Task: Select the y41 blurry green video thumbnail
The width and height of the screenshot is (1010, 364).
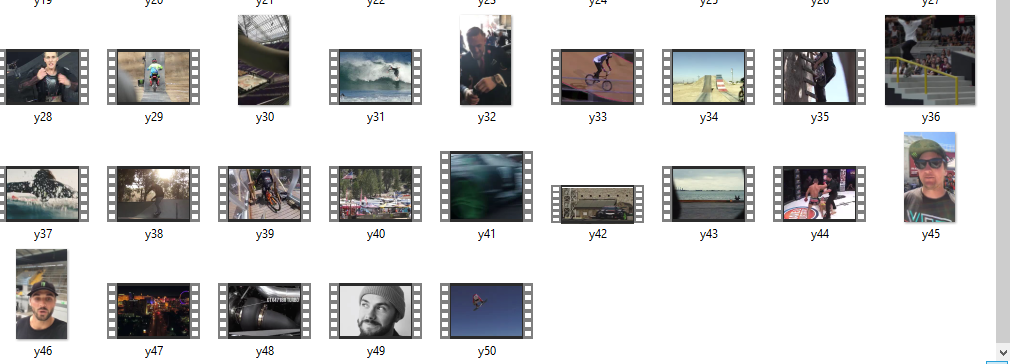Action: coord(486,186)
